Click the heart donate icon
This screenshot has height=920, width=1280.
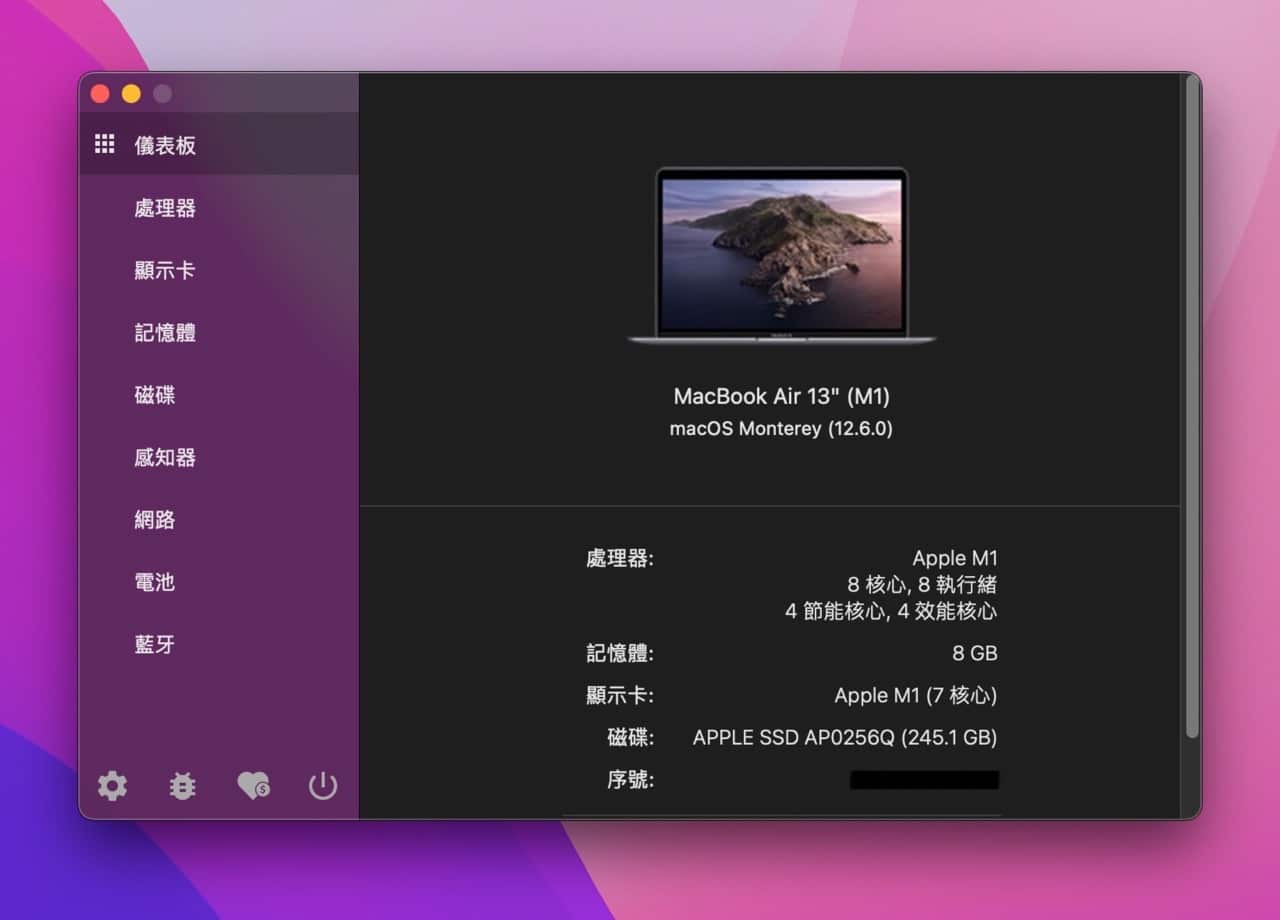click(x=253, y=786)
